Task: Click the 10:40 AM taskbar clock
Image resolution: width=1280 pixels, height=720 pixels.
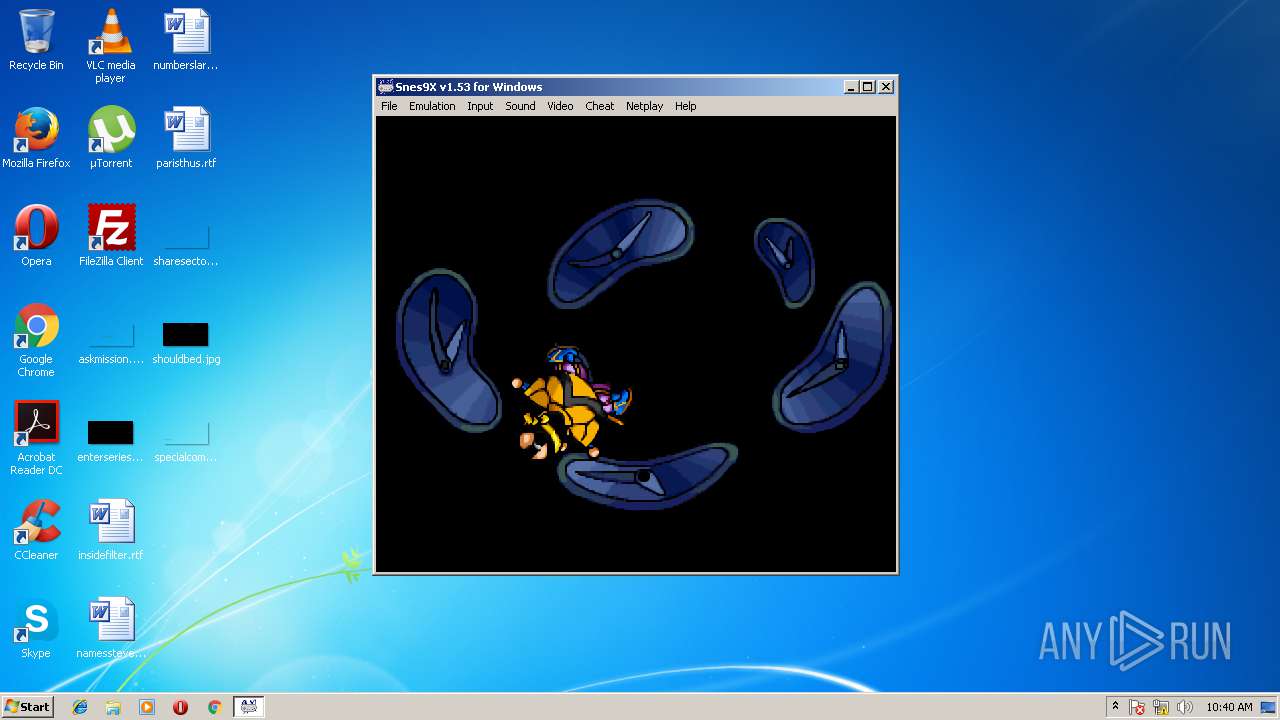Action: tap(1229, 707)
